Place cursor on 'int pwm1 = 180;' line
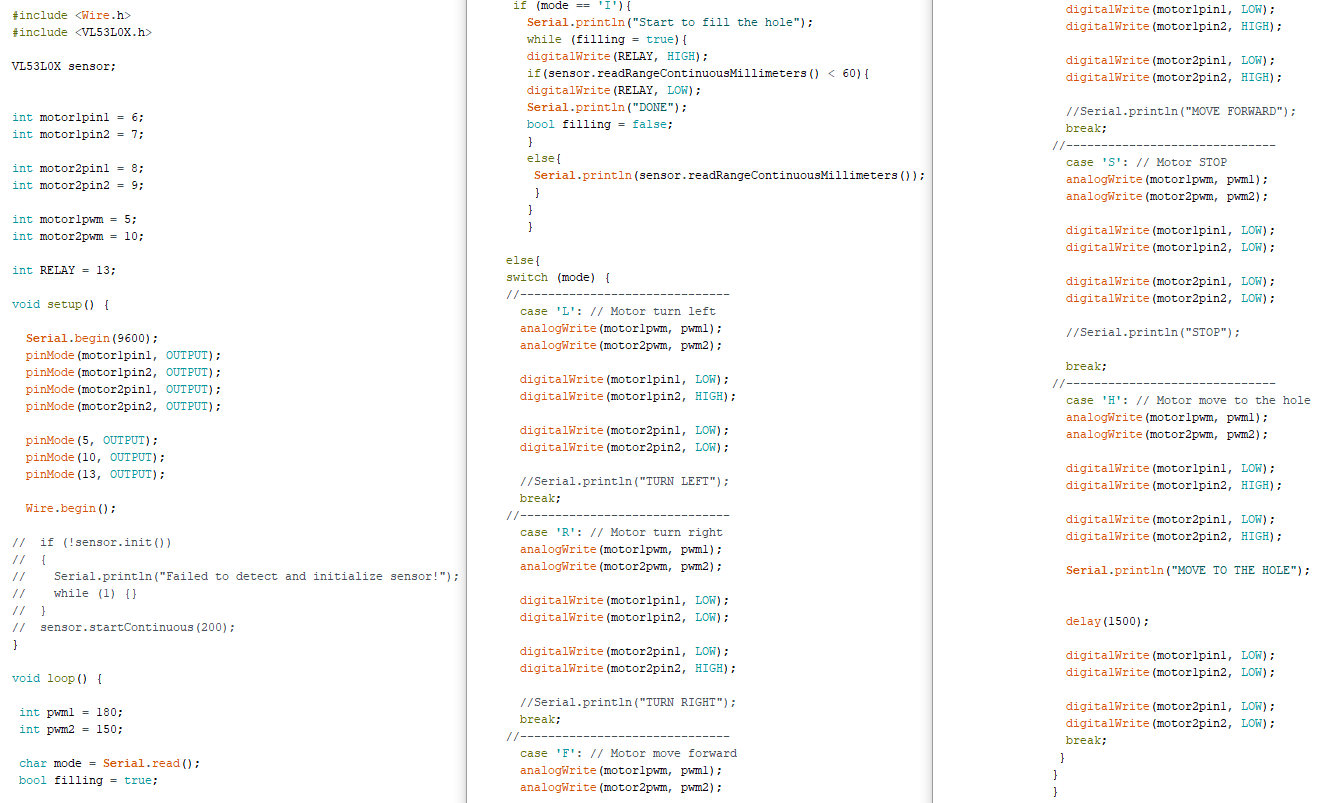The image size is (1321, 803). point(70,712)
